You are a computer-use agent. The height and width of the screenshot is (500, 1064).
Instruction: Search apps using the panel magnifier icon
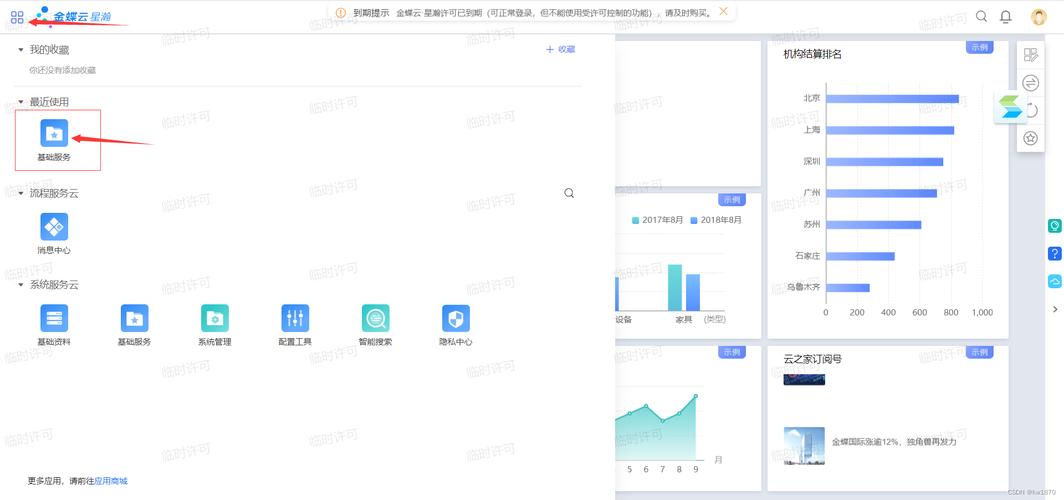pyautogui.click(x=569, y=193)
